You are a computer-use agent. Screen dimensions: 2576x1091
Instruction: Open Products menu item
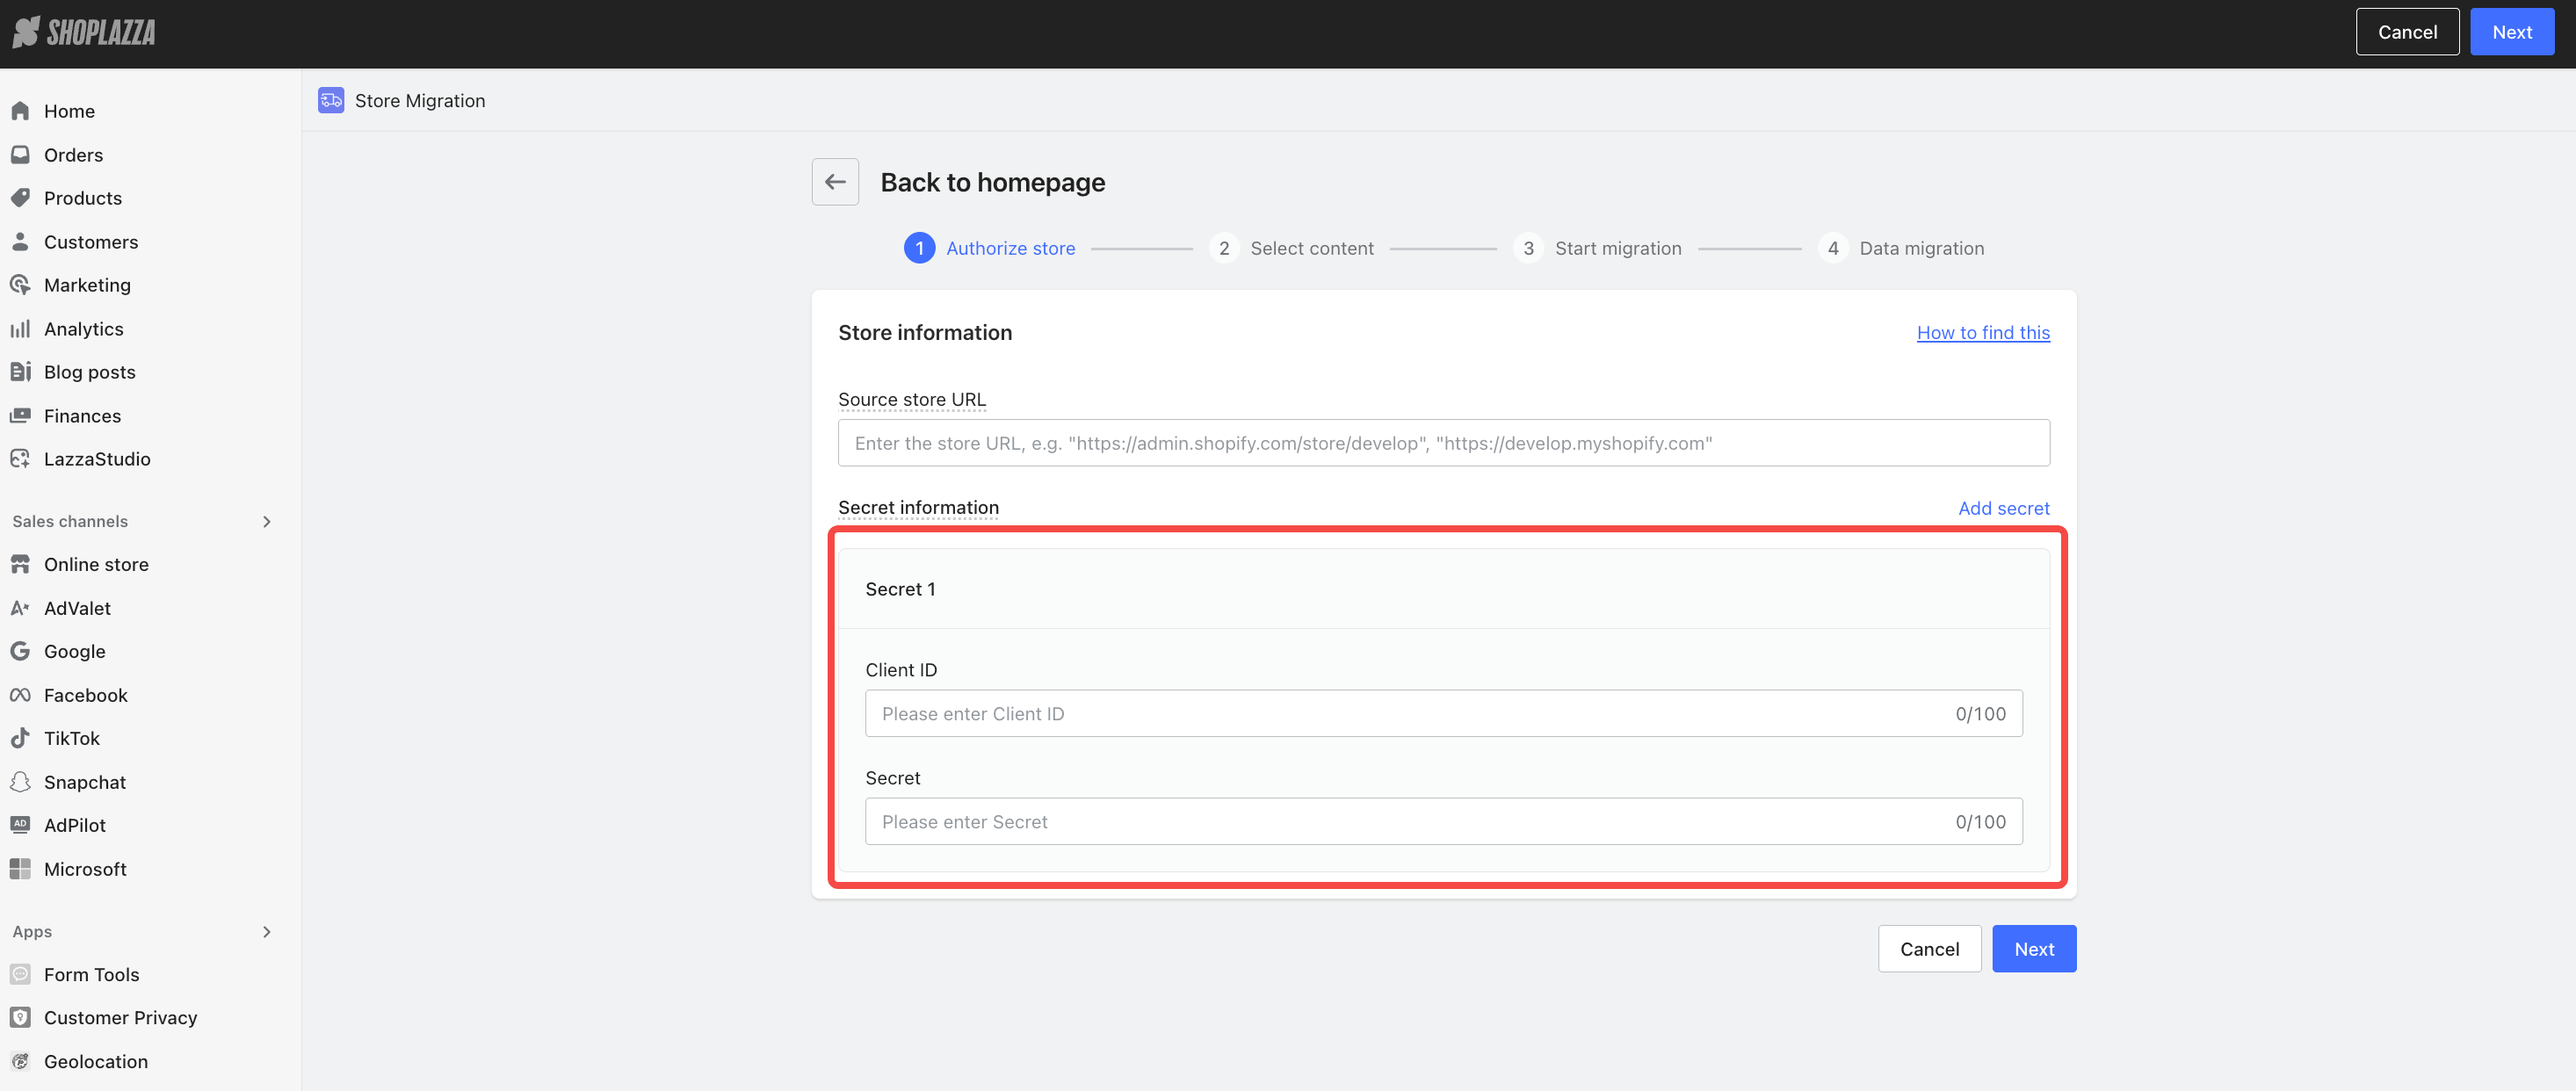pyautogui.click(x=83, y=198)
